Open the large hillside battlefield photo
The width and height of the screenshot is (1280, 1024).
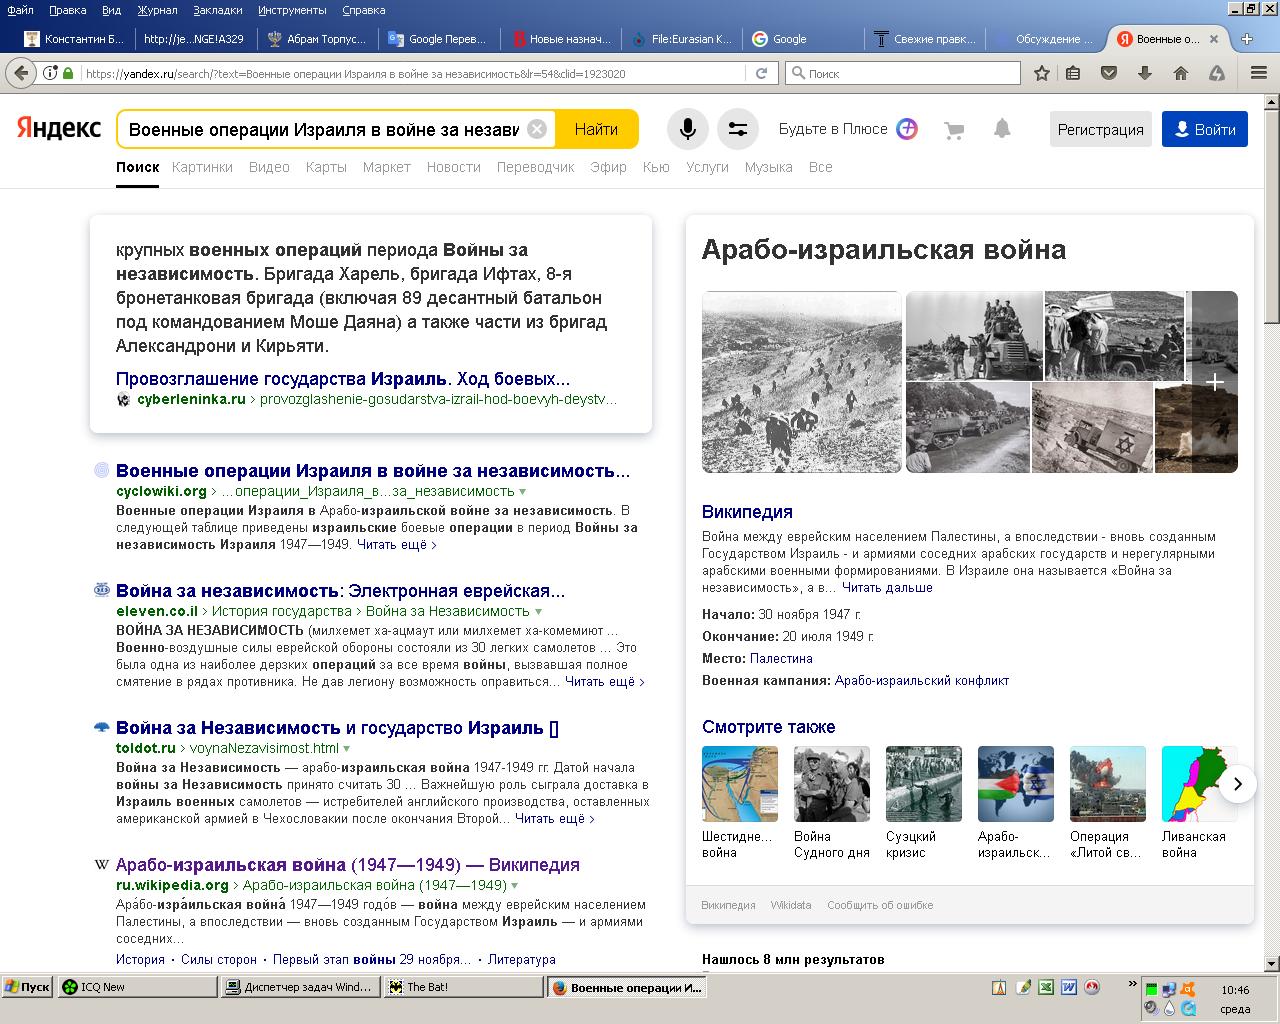pyautogui.click(x=801, y=382)
